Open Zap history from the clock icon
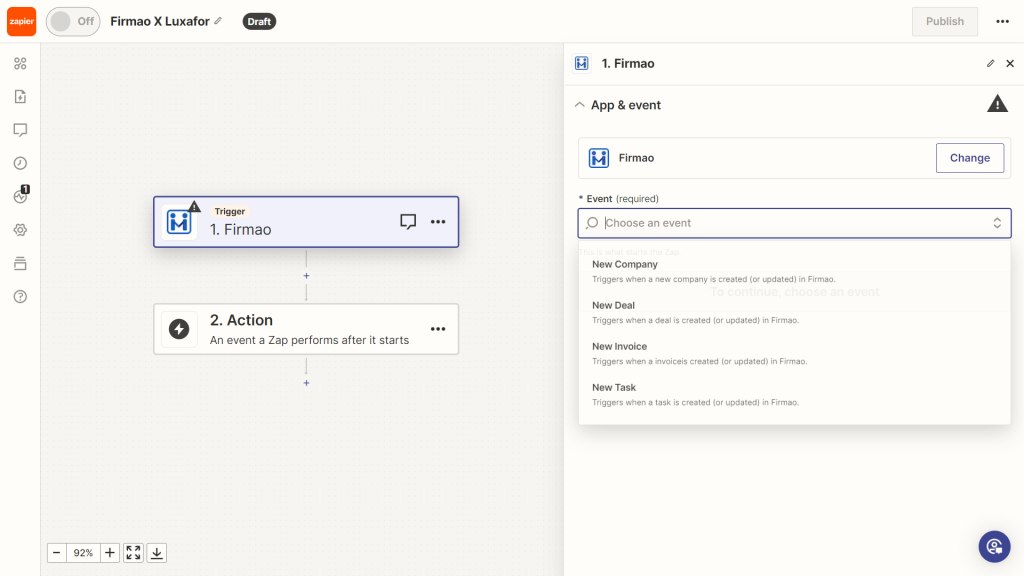The width and height of the screenshot is (1024, 576). pyautogui.click(x=20, y=162)
